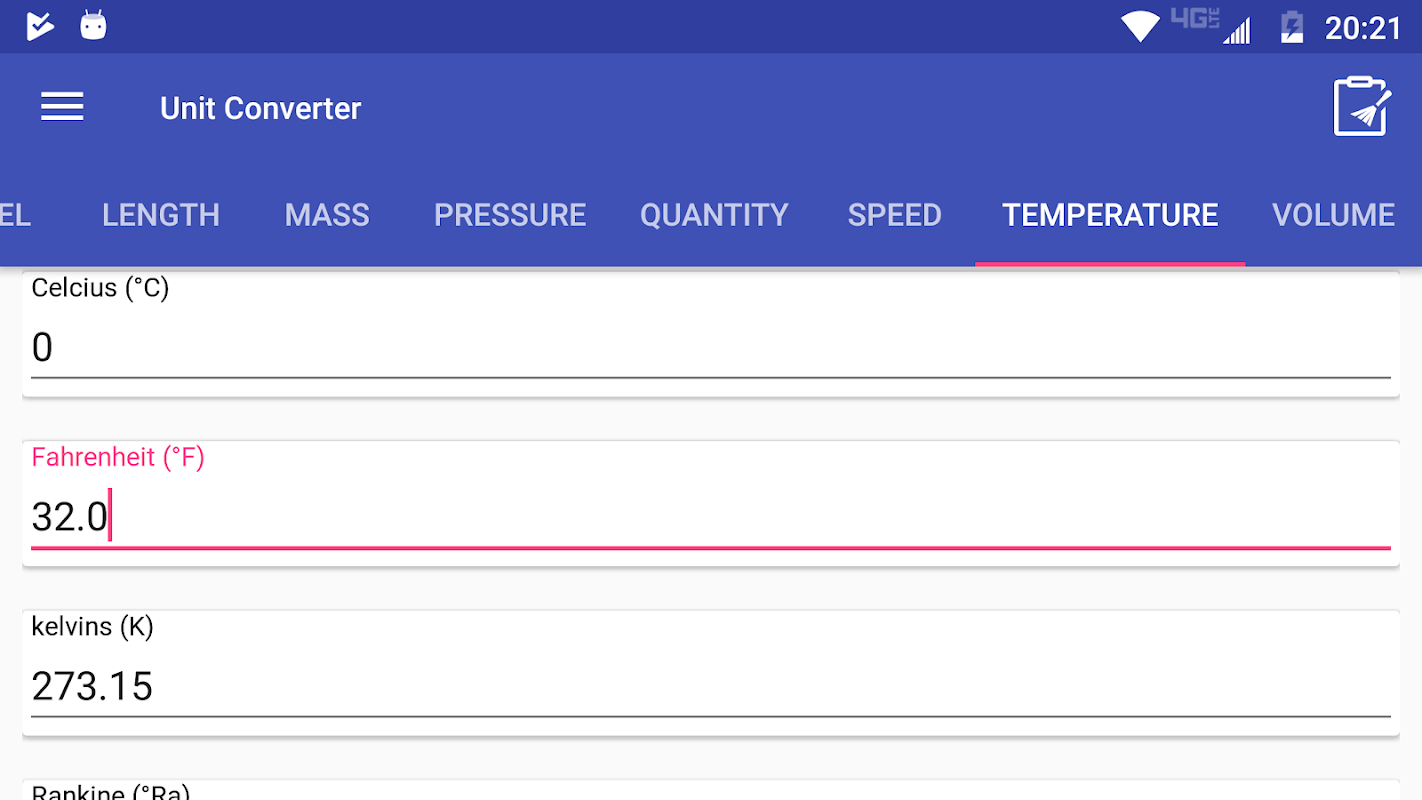Tap the partially visible Rankine field label
Viewport: 1422px width, 800px height.
point(110,792)
